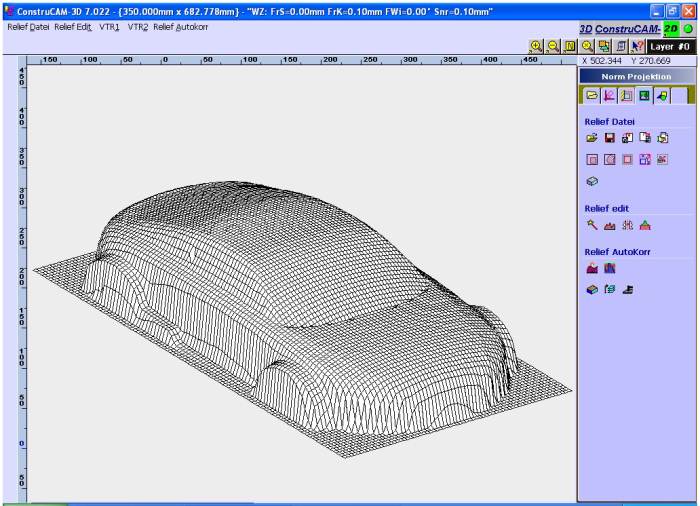Click the Norm Projektion panel header

tap(637, 77)
